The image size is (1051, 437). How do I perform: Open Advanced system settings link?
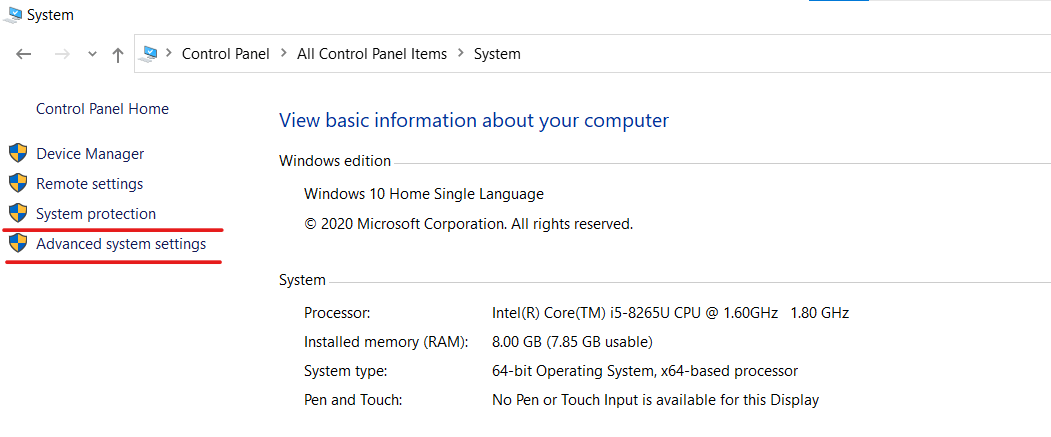point(121,244)
